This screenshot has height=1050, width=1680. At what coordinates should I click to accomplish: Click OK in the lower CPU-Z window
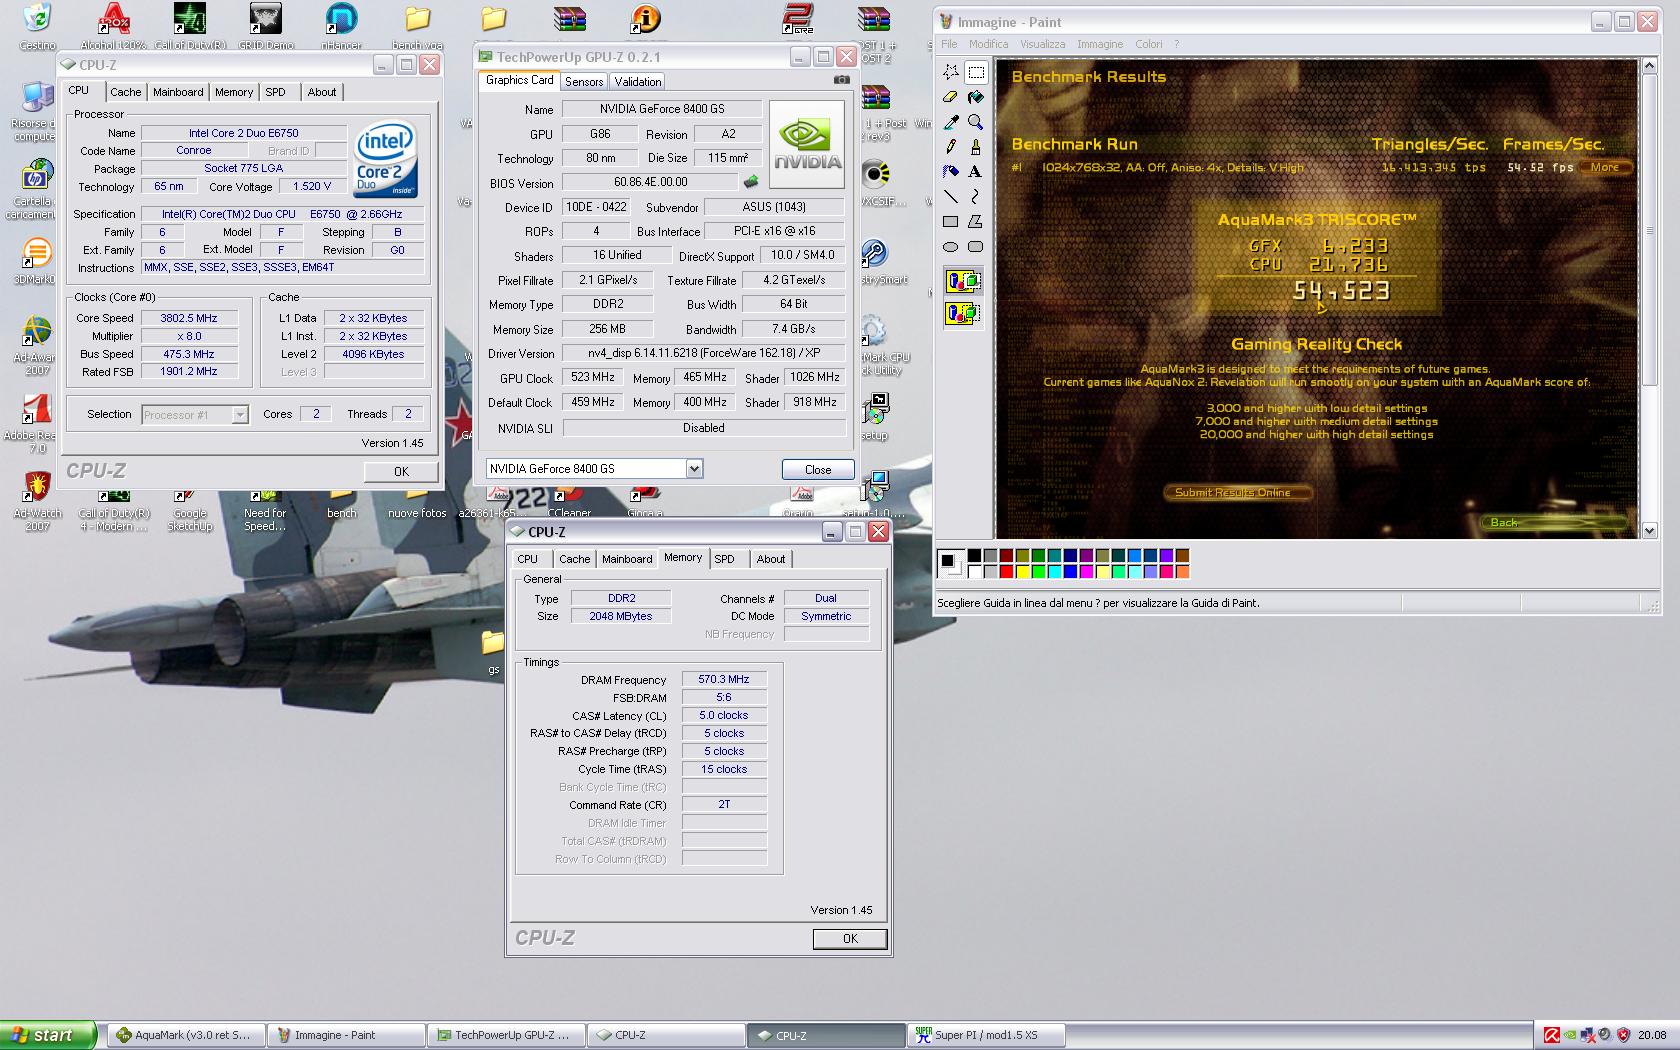(x=850, y=939)
